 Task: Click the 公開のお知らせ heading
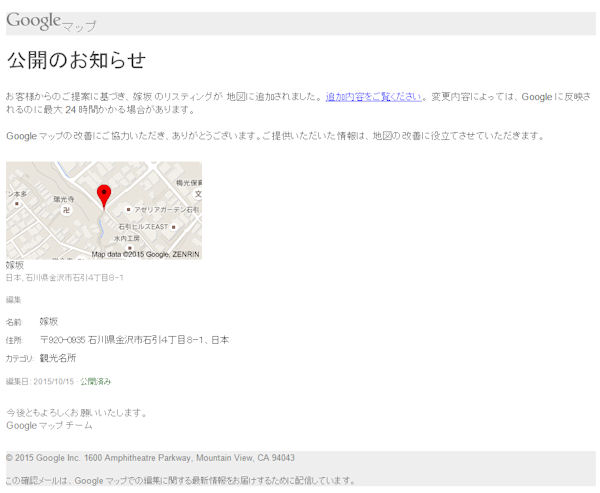(76, 60)
